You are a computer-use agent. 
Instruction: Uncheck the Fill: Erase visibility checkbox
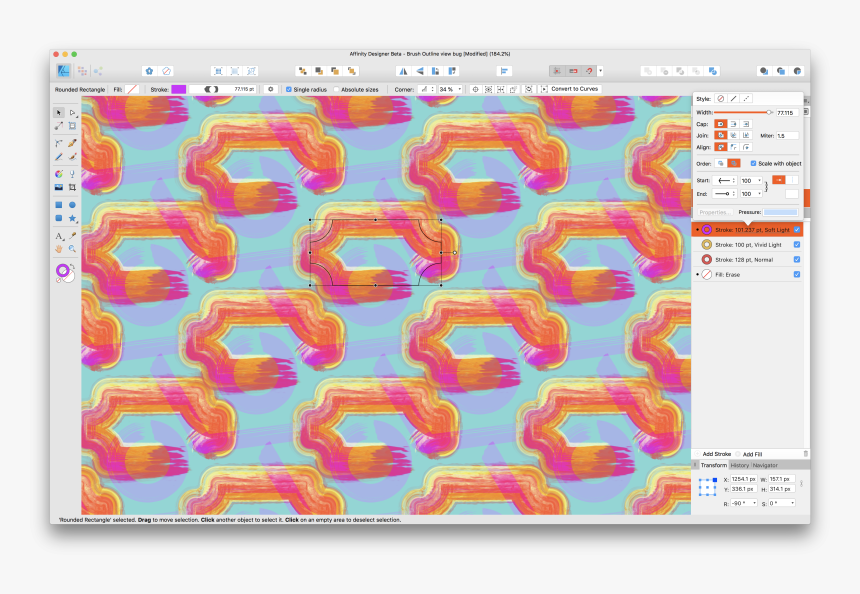tap(797, 274)
